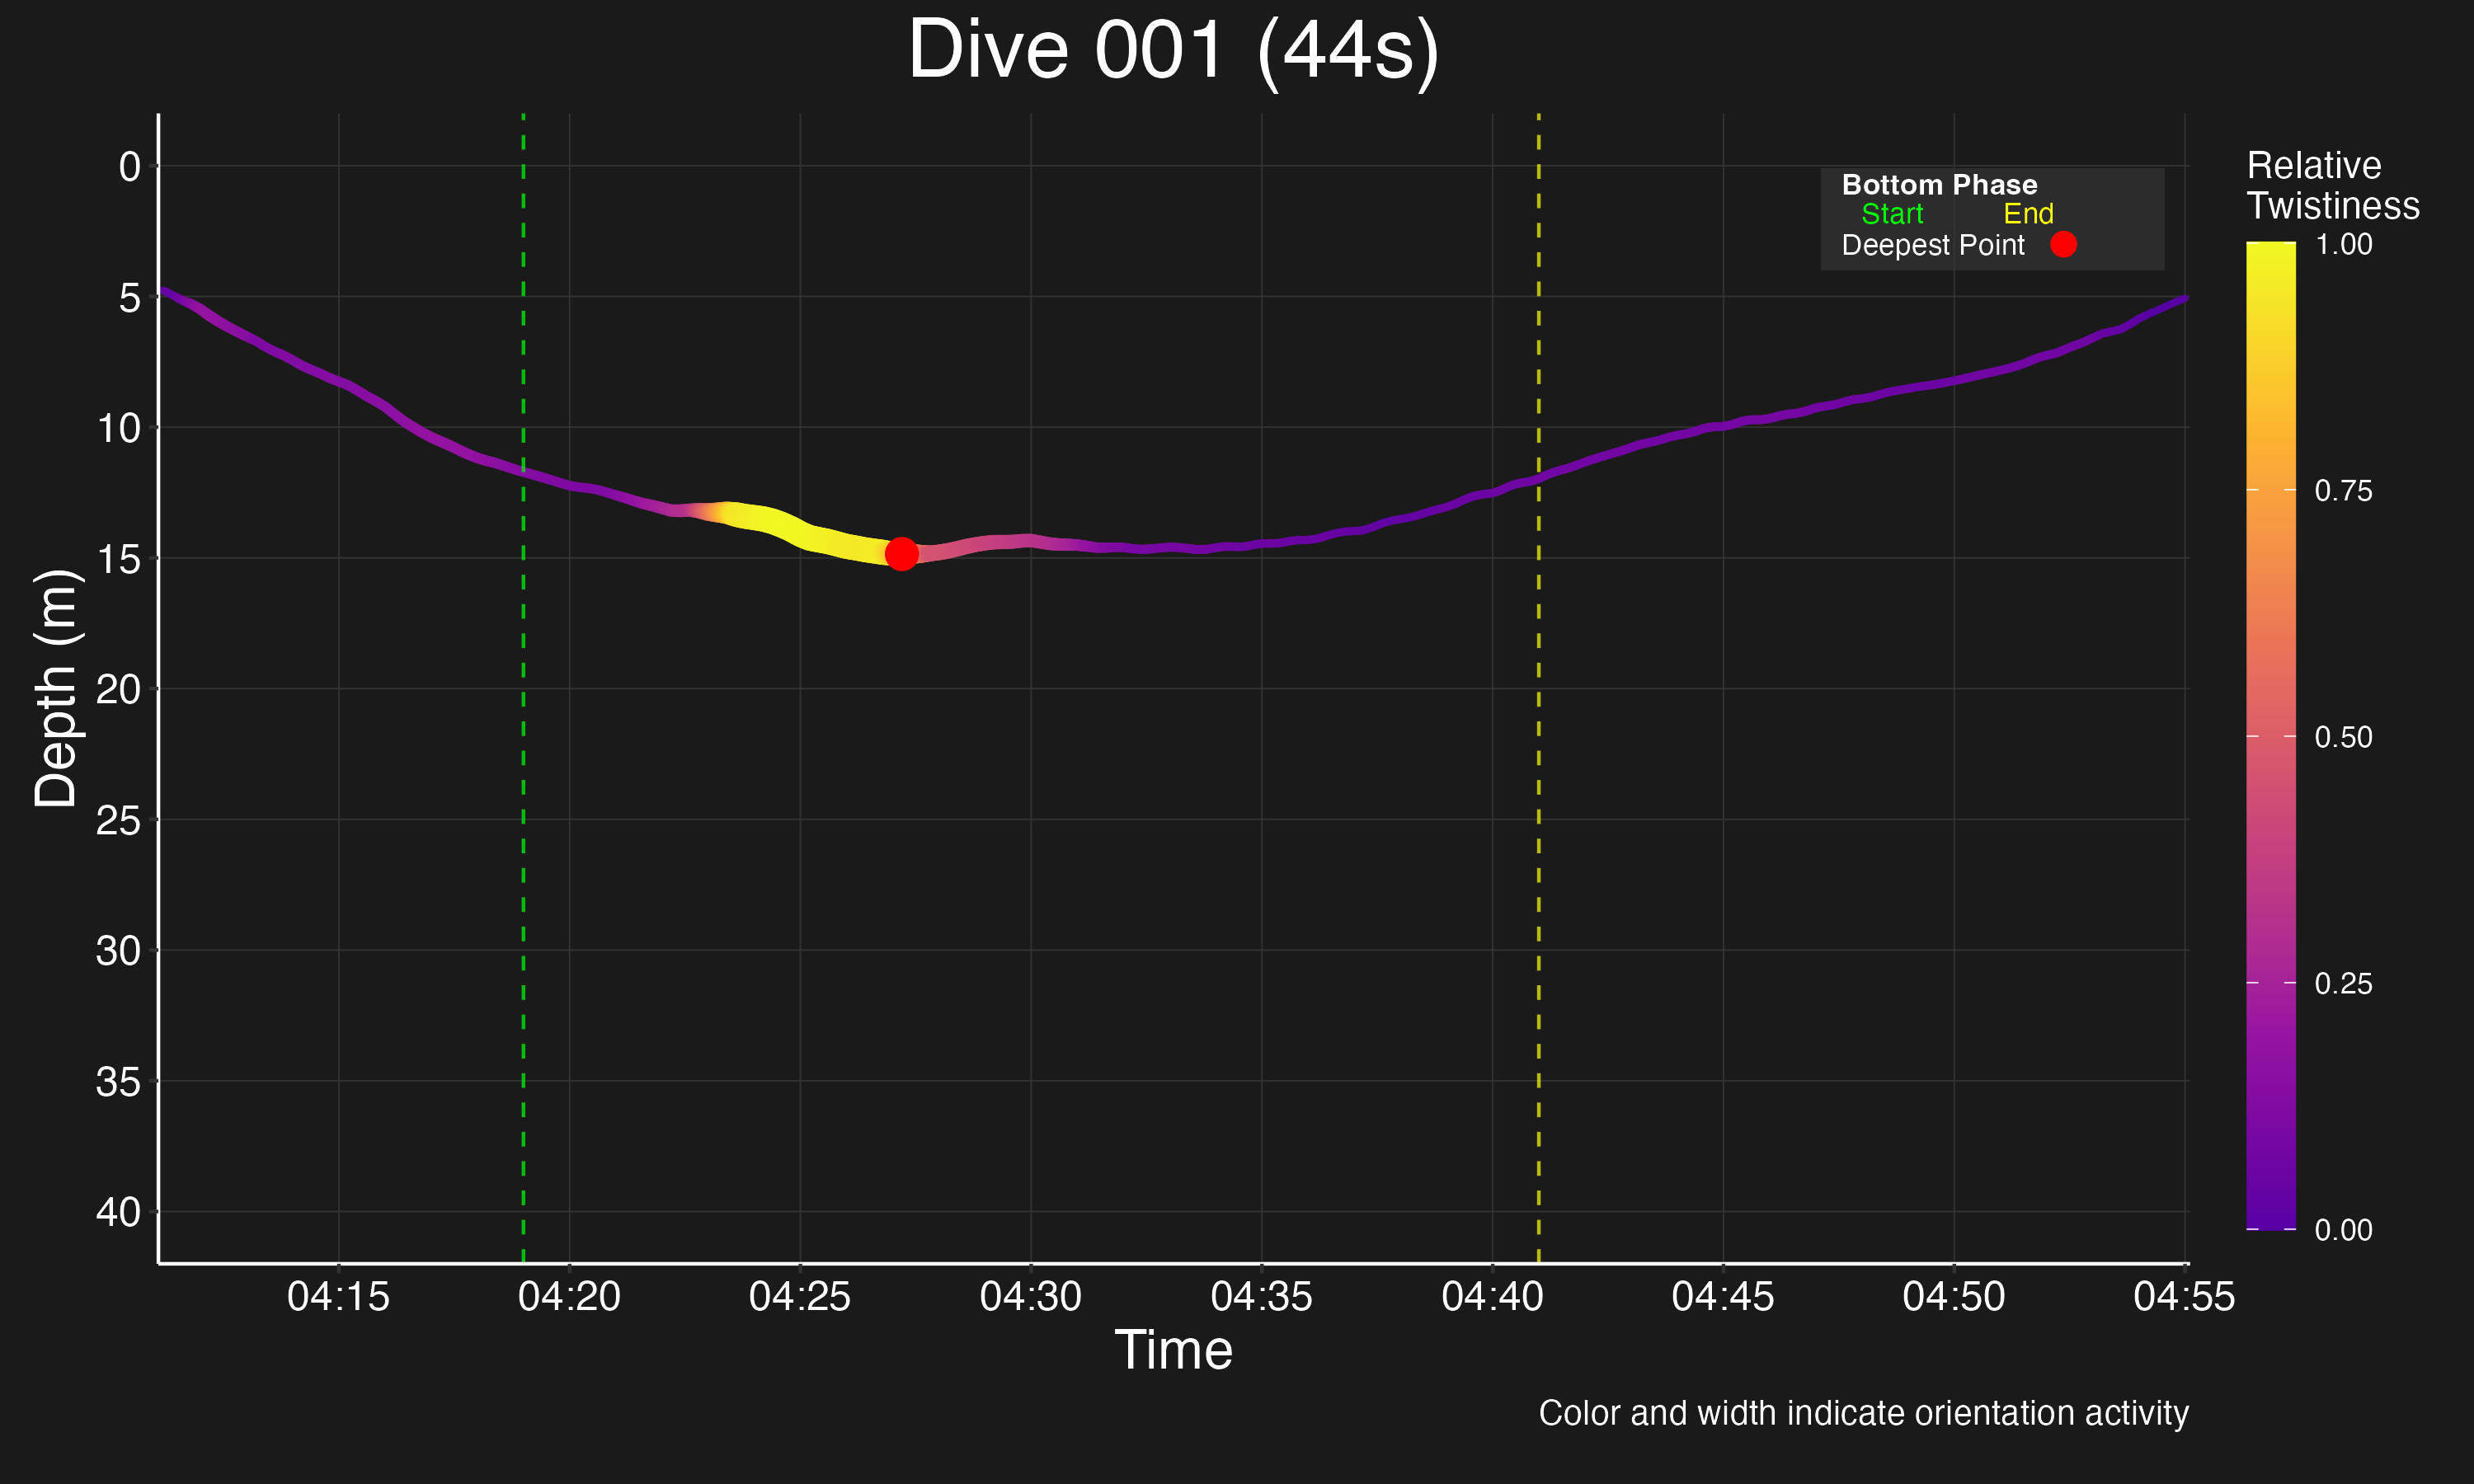Click the 04:25 time tick label
This screenshot has height=1484, width=2474.
[800, 1297]
